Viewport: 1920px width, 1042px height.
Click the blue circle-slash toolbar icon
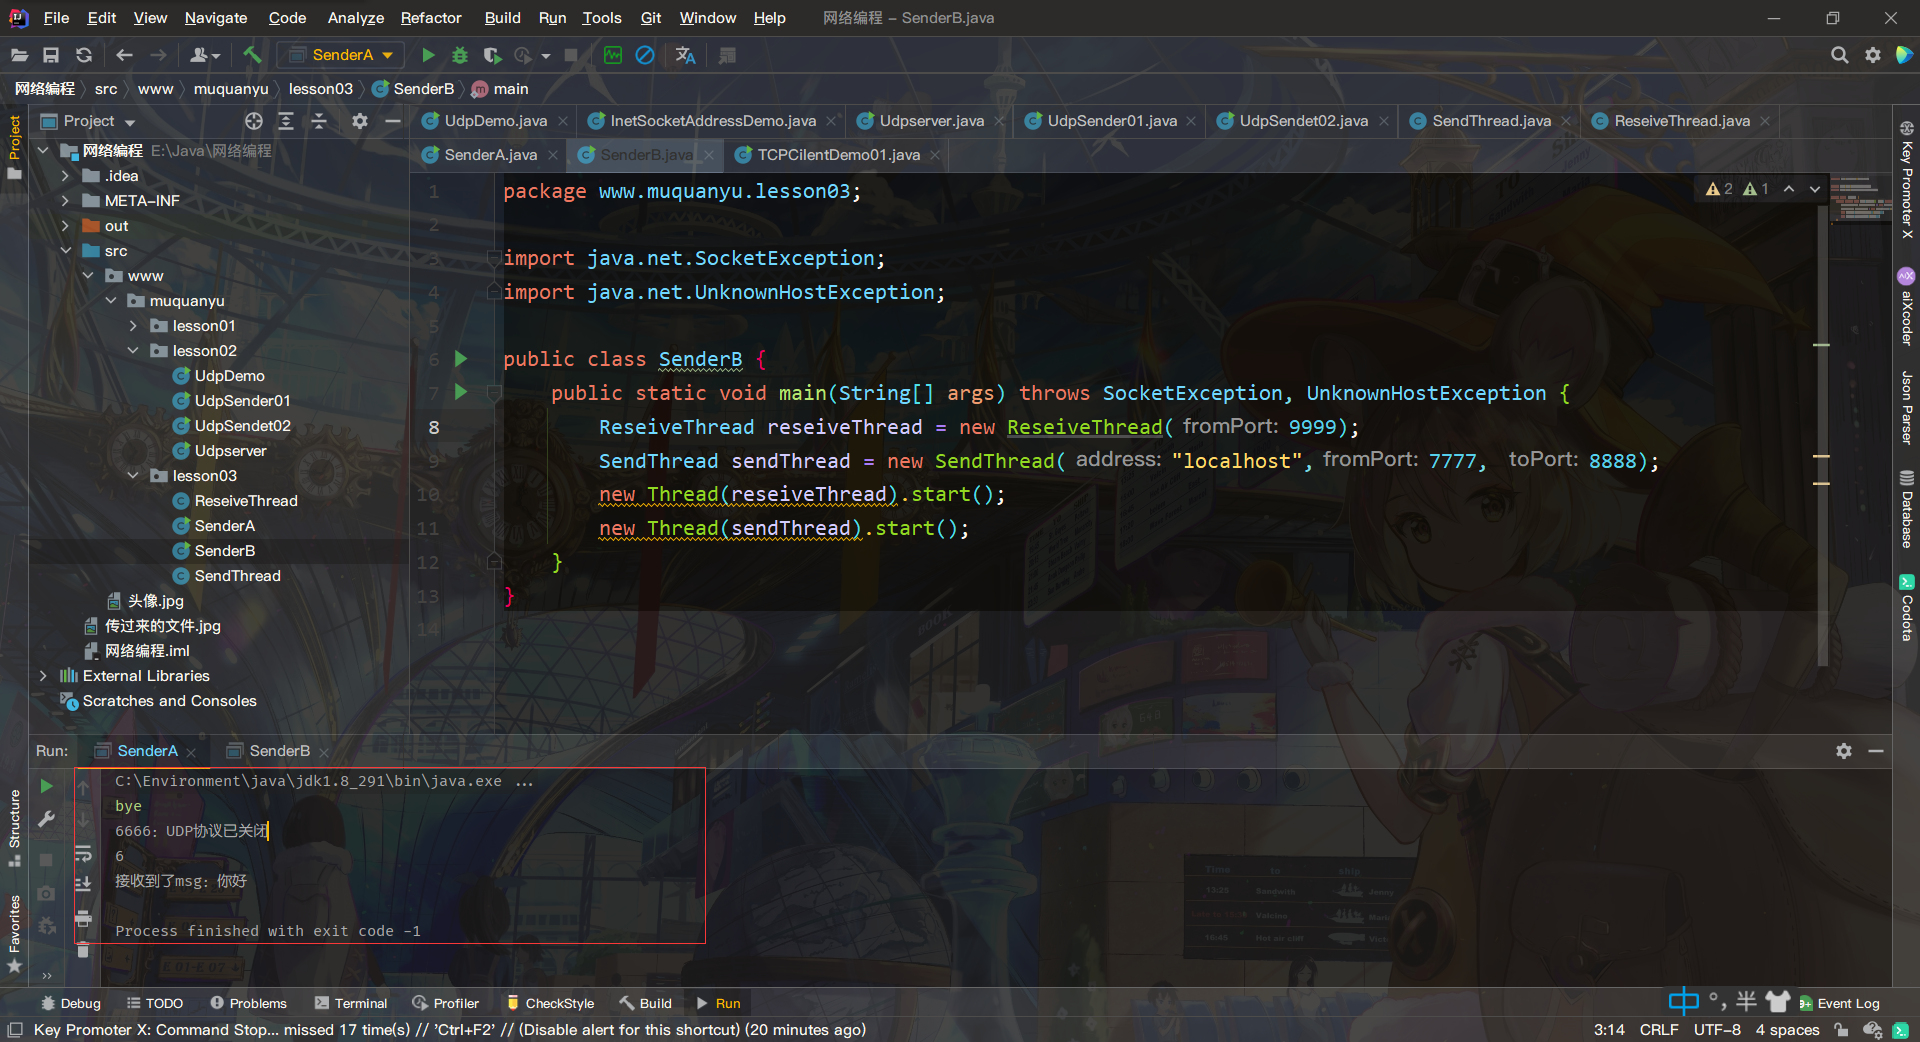click(x=645, y=55)
